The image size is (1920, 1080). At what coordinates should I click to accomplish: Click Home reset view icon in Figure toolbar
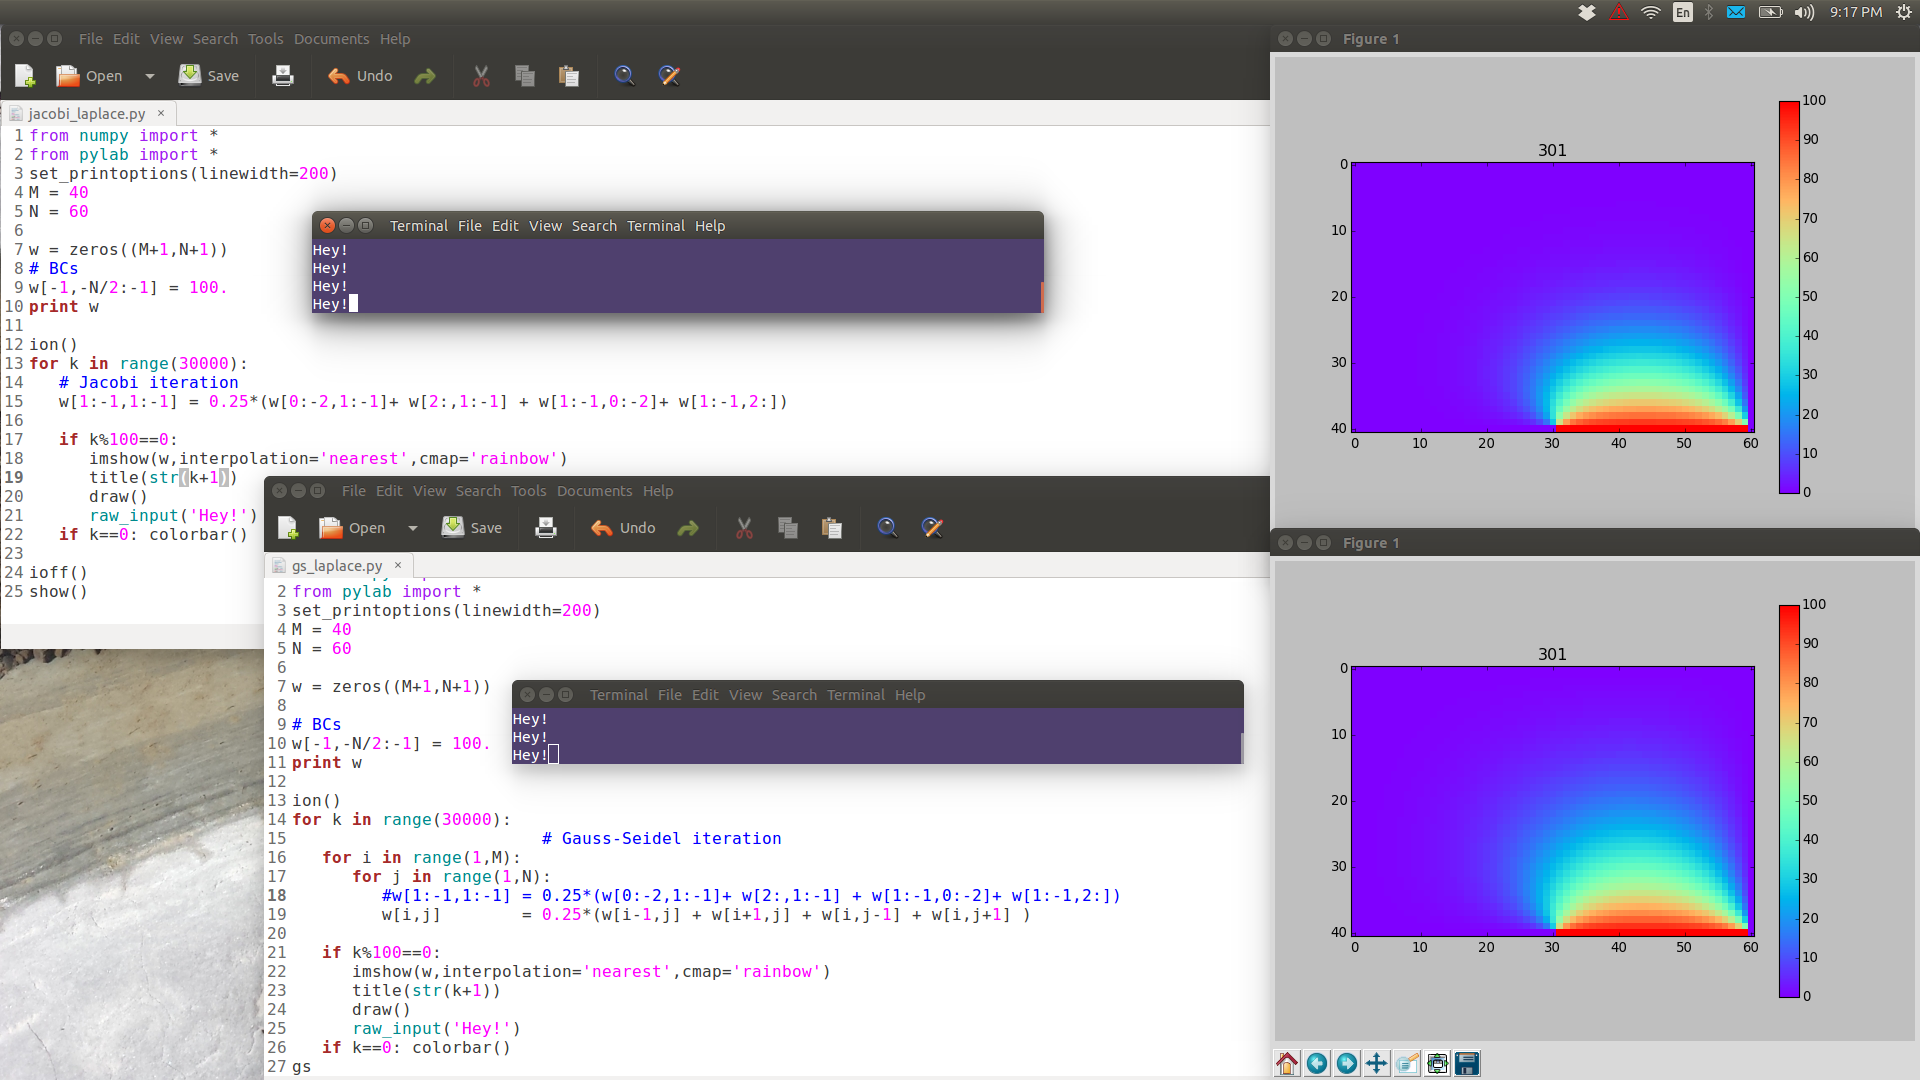point(1287,1063)
